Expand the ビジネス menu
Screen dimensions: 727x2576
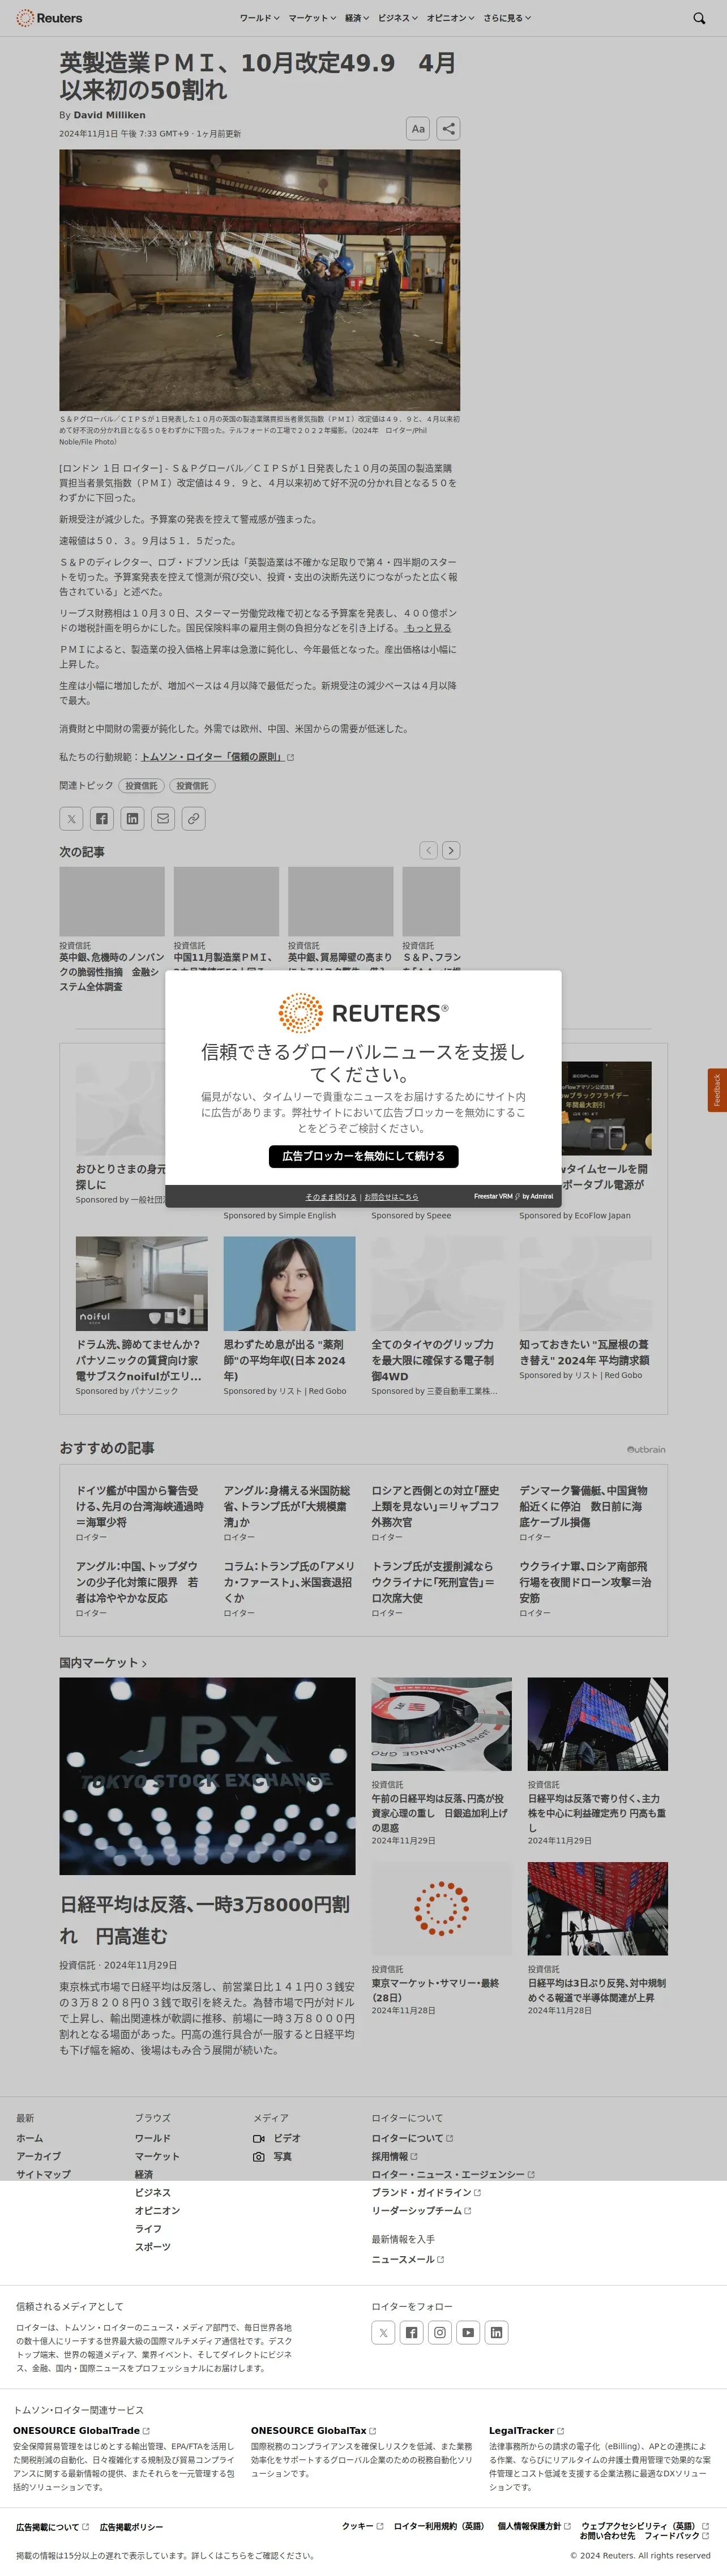coord(398,18)
